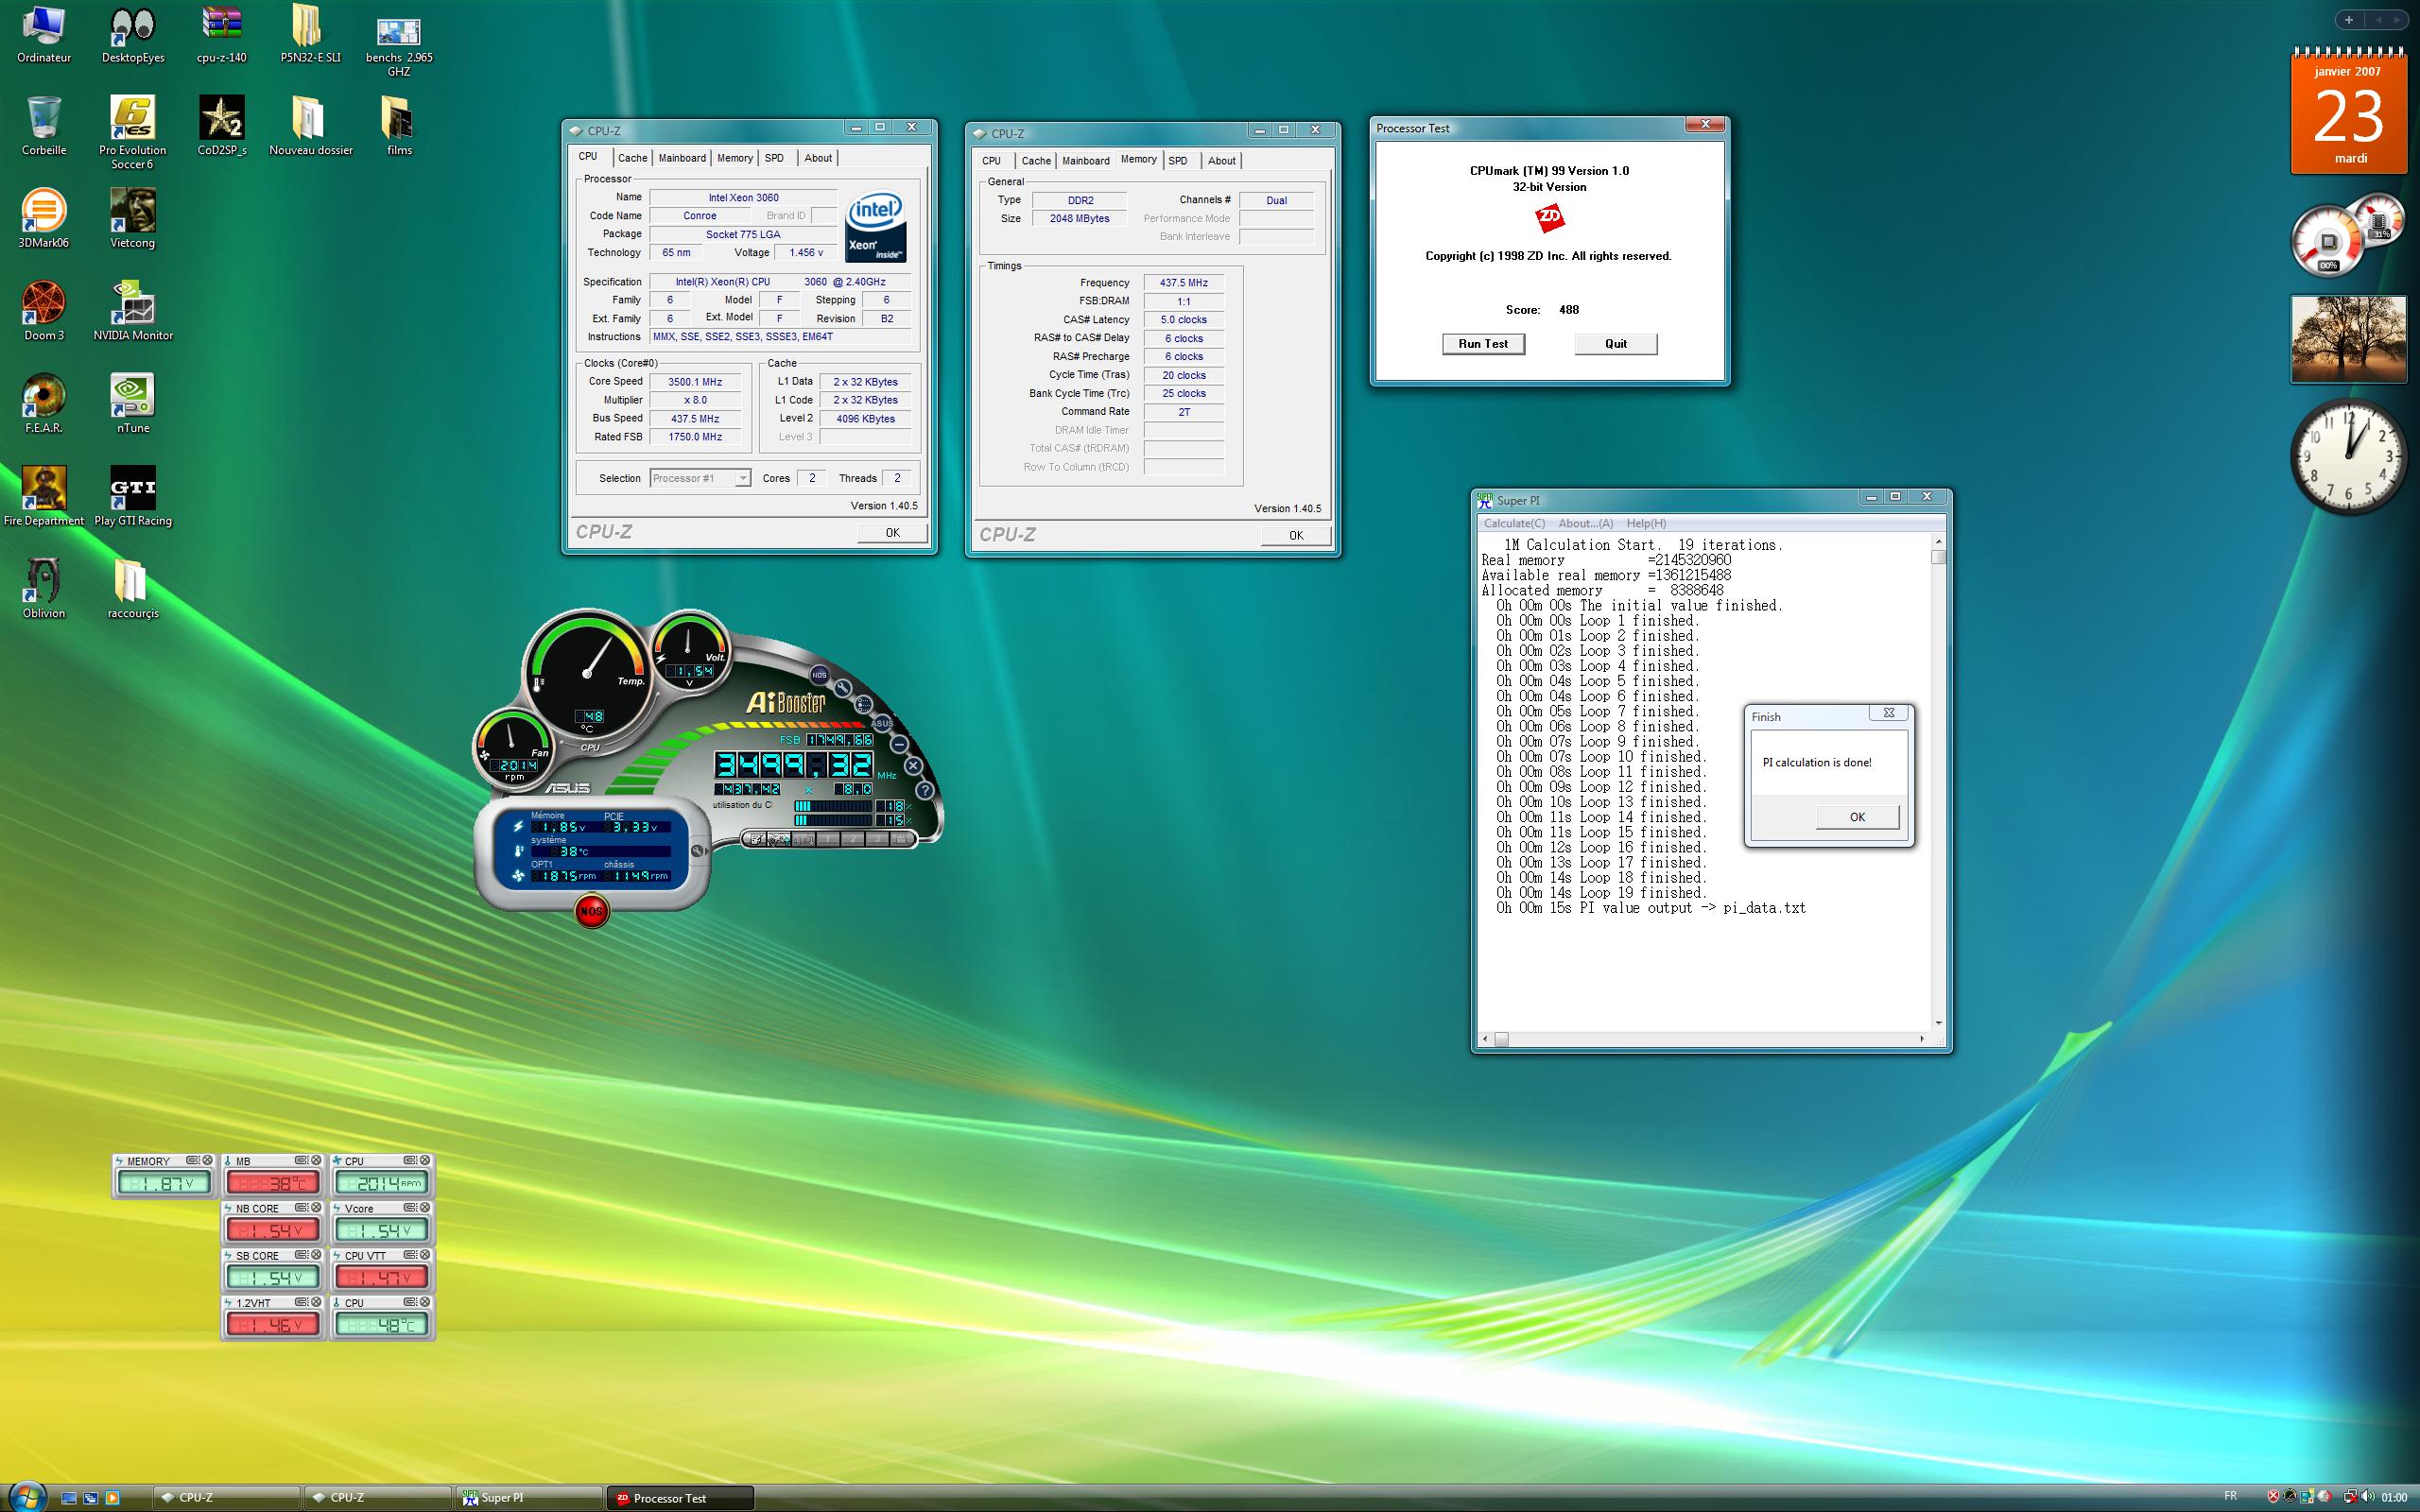Click Run Test in Processor Test
Viewport: 2420px width, 1512px height.
tap(1482, 344)
